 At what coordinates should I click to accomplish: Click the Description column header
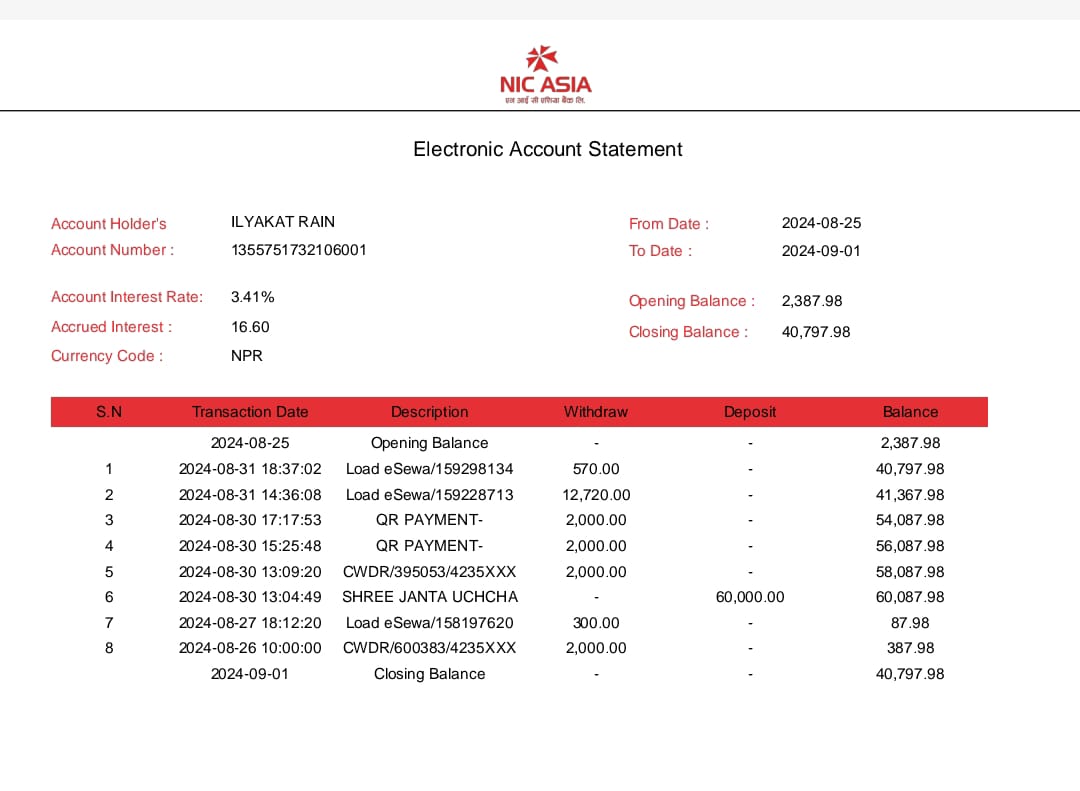[430, 412]
